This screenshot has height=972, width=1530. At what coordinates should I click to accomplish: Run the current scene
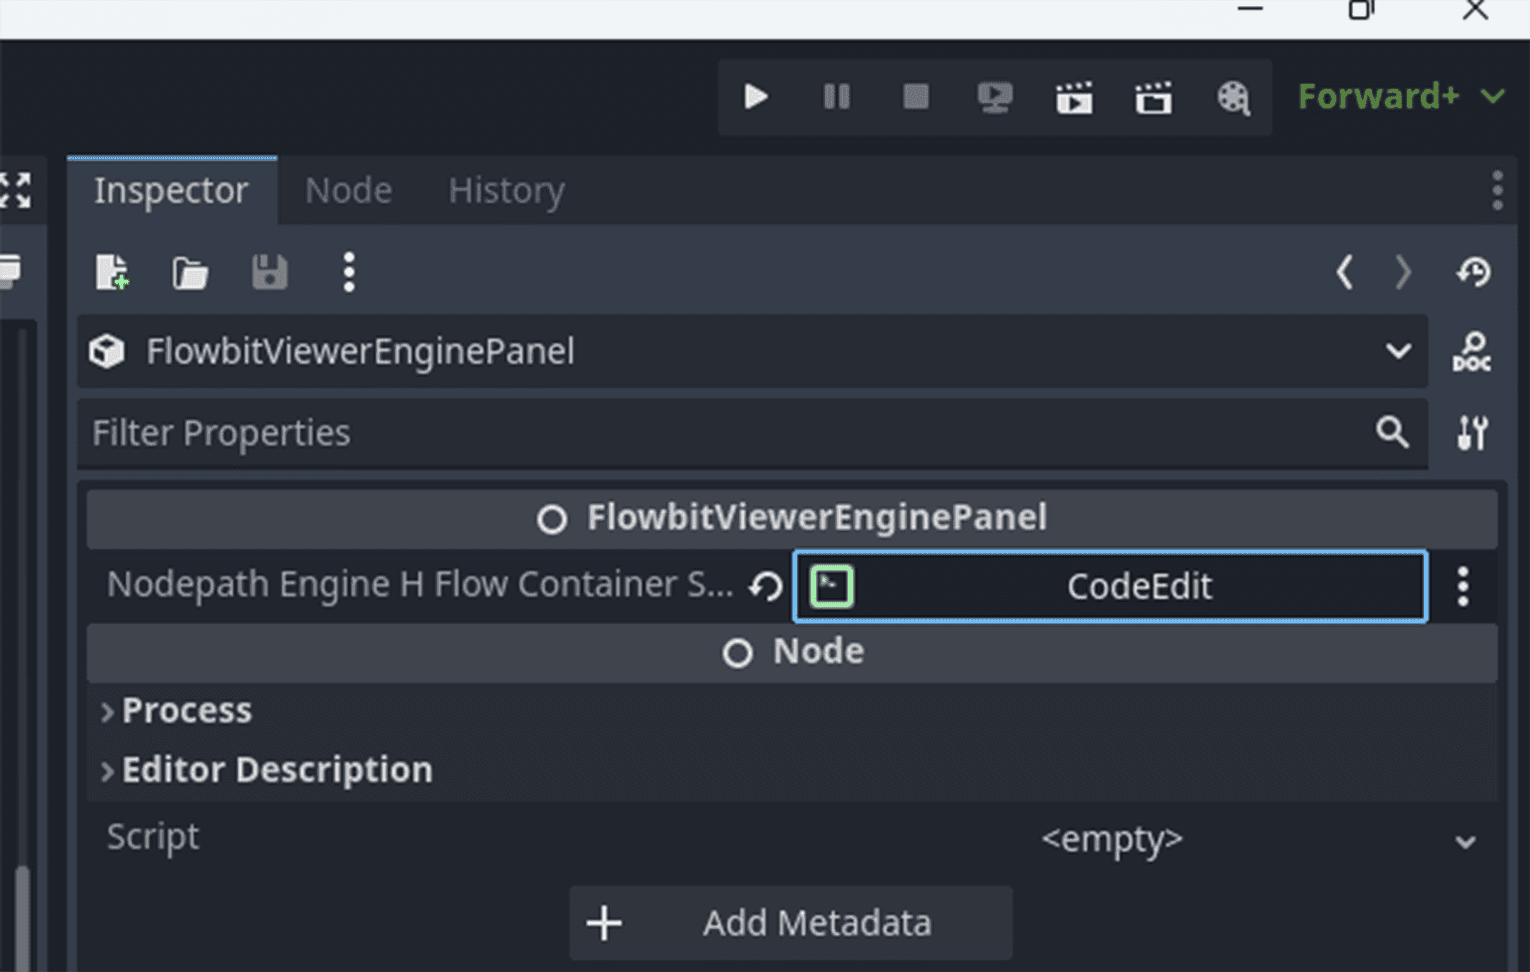tap(1074, 98)
